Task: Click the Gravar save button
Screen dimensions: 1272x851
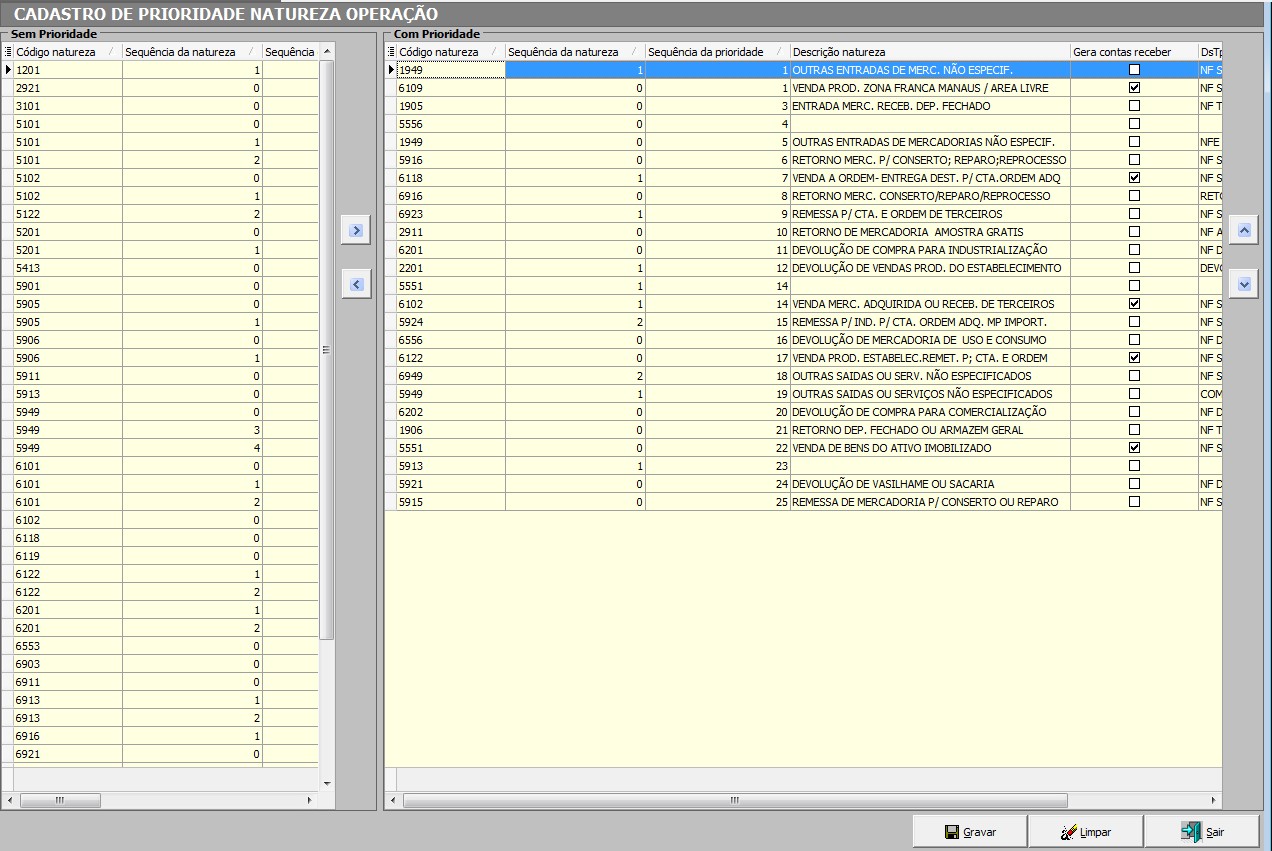Action: click(969, 832)
